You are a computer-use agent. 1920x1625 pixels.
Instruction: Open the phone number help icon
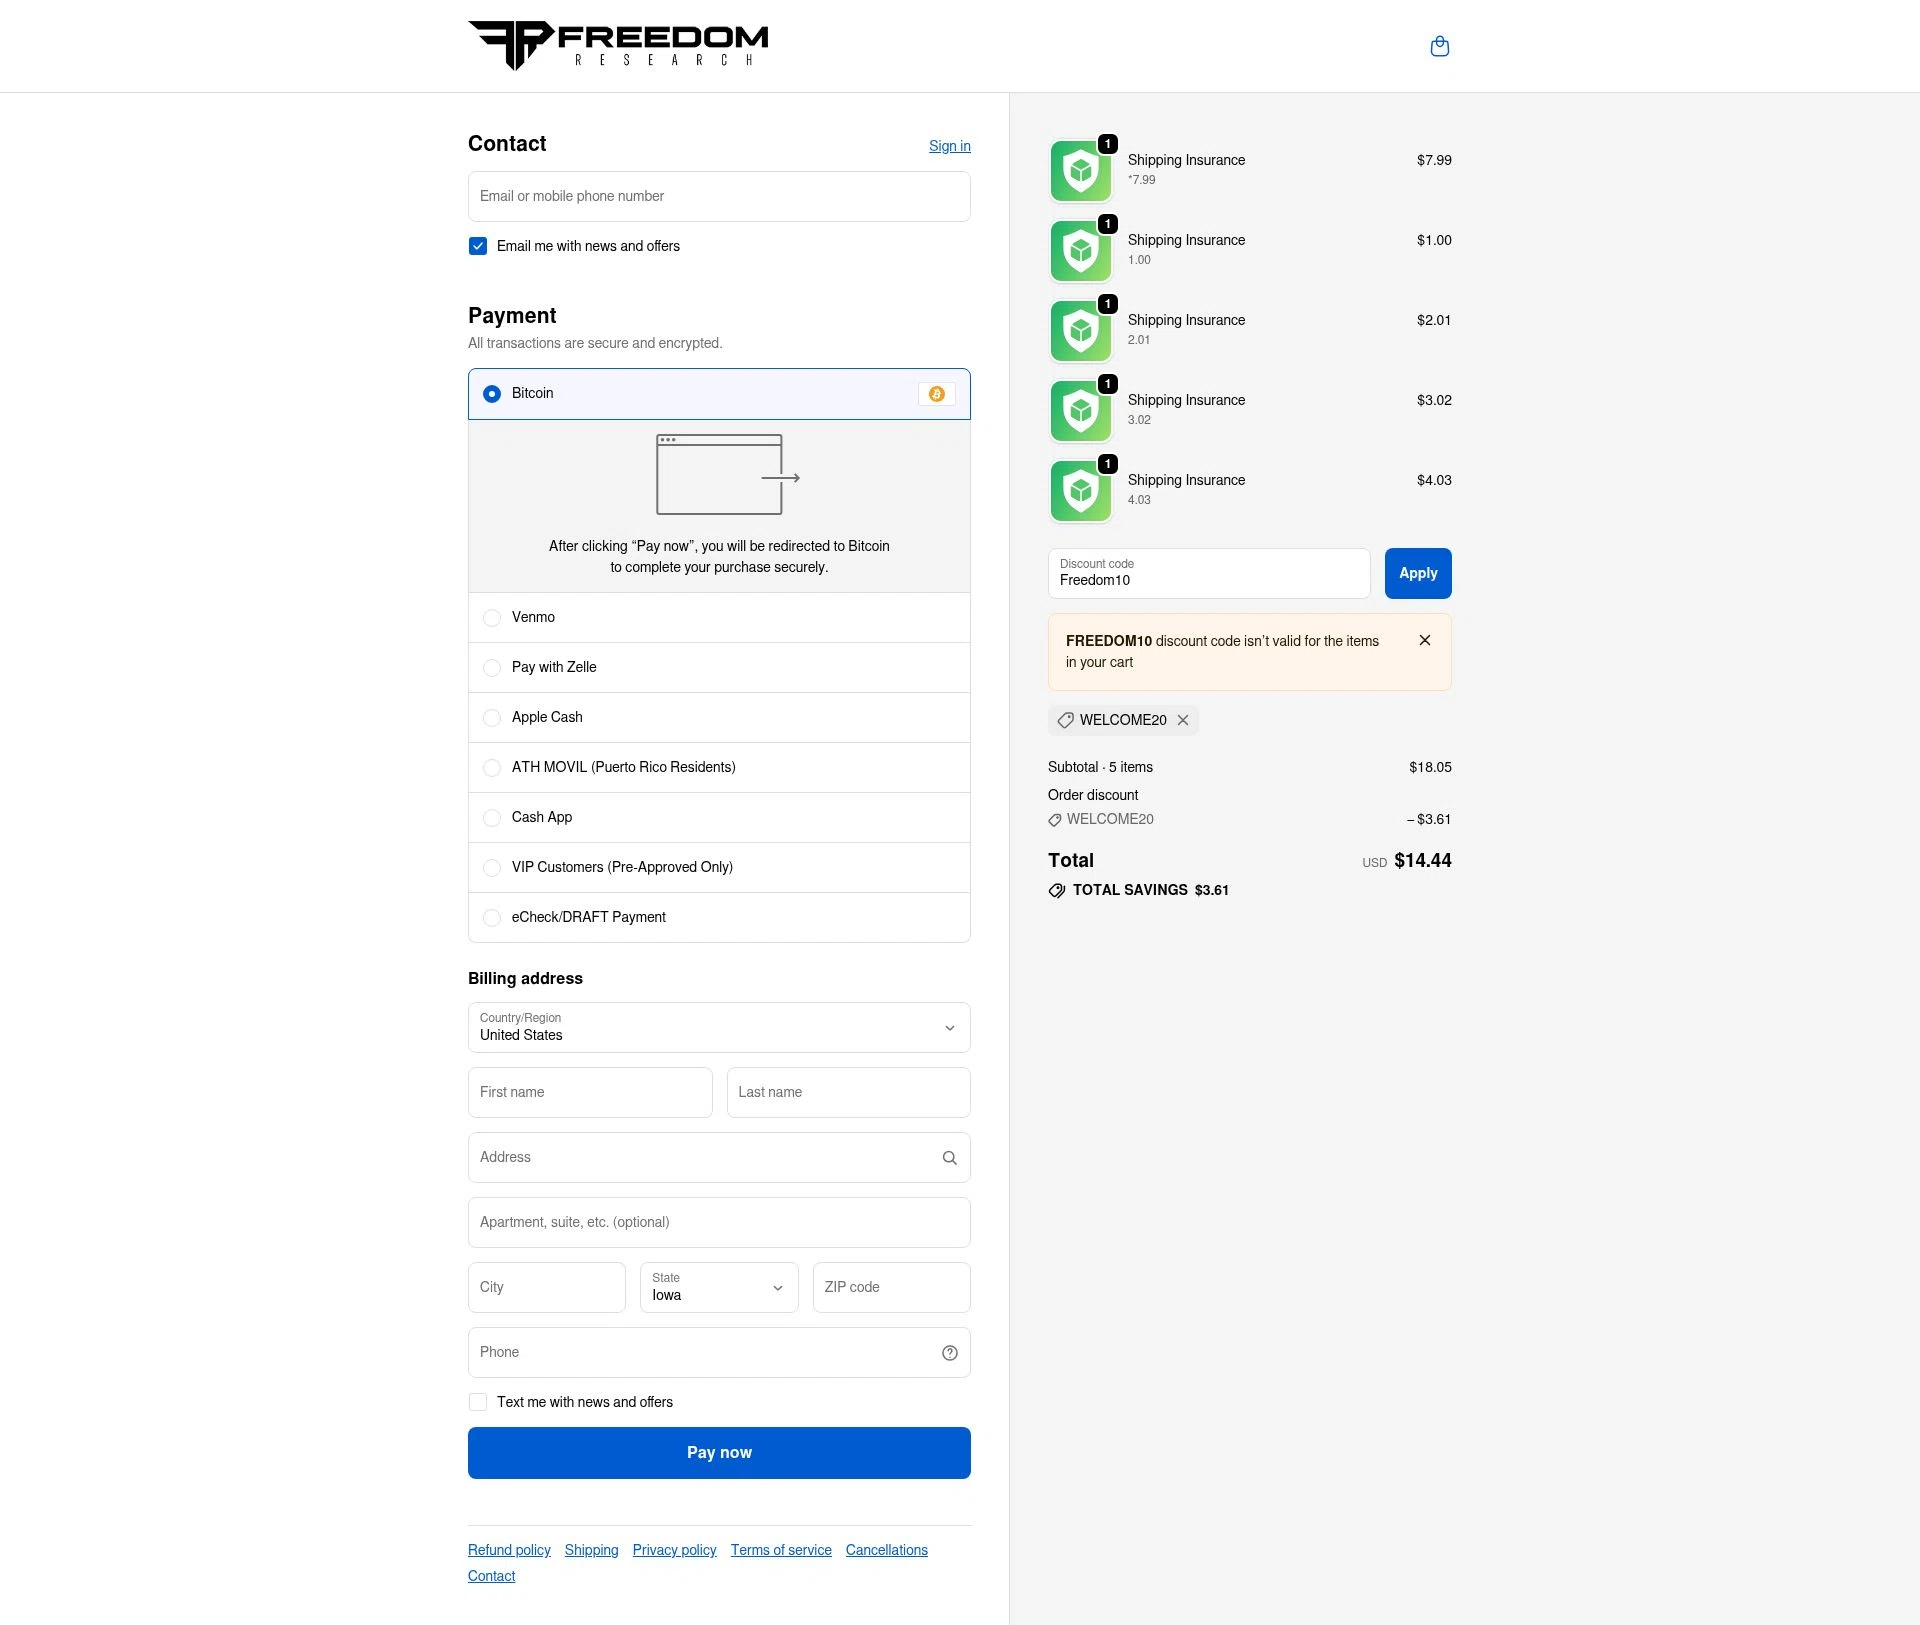pyautogui.click(x=948, y=1352)
